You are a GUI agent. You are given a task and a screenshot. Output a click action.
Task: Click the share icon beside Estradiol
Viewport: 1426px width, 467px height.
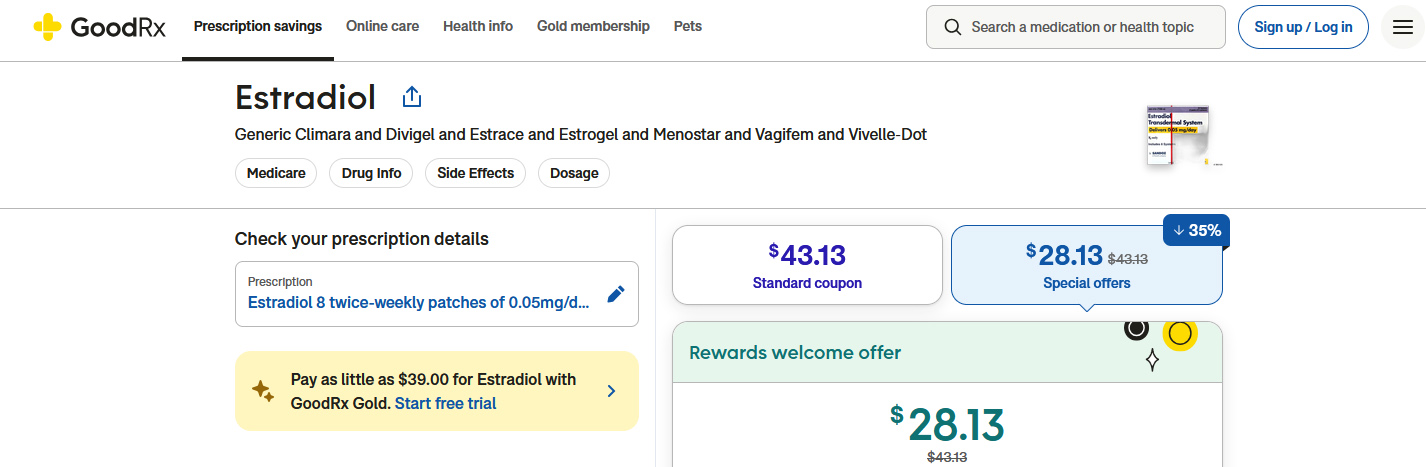(412, 97)
